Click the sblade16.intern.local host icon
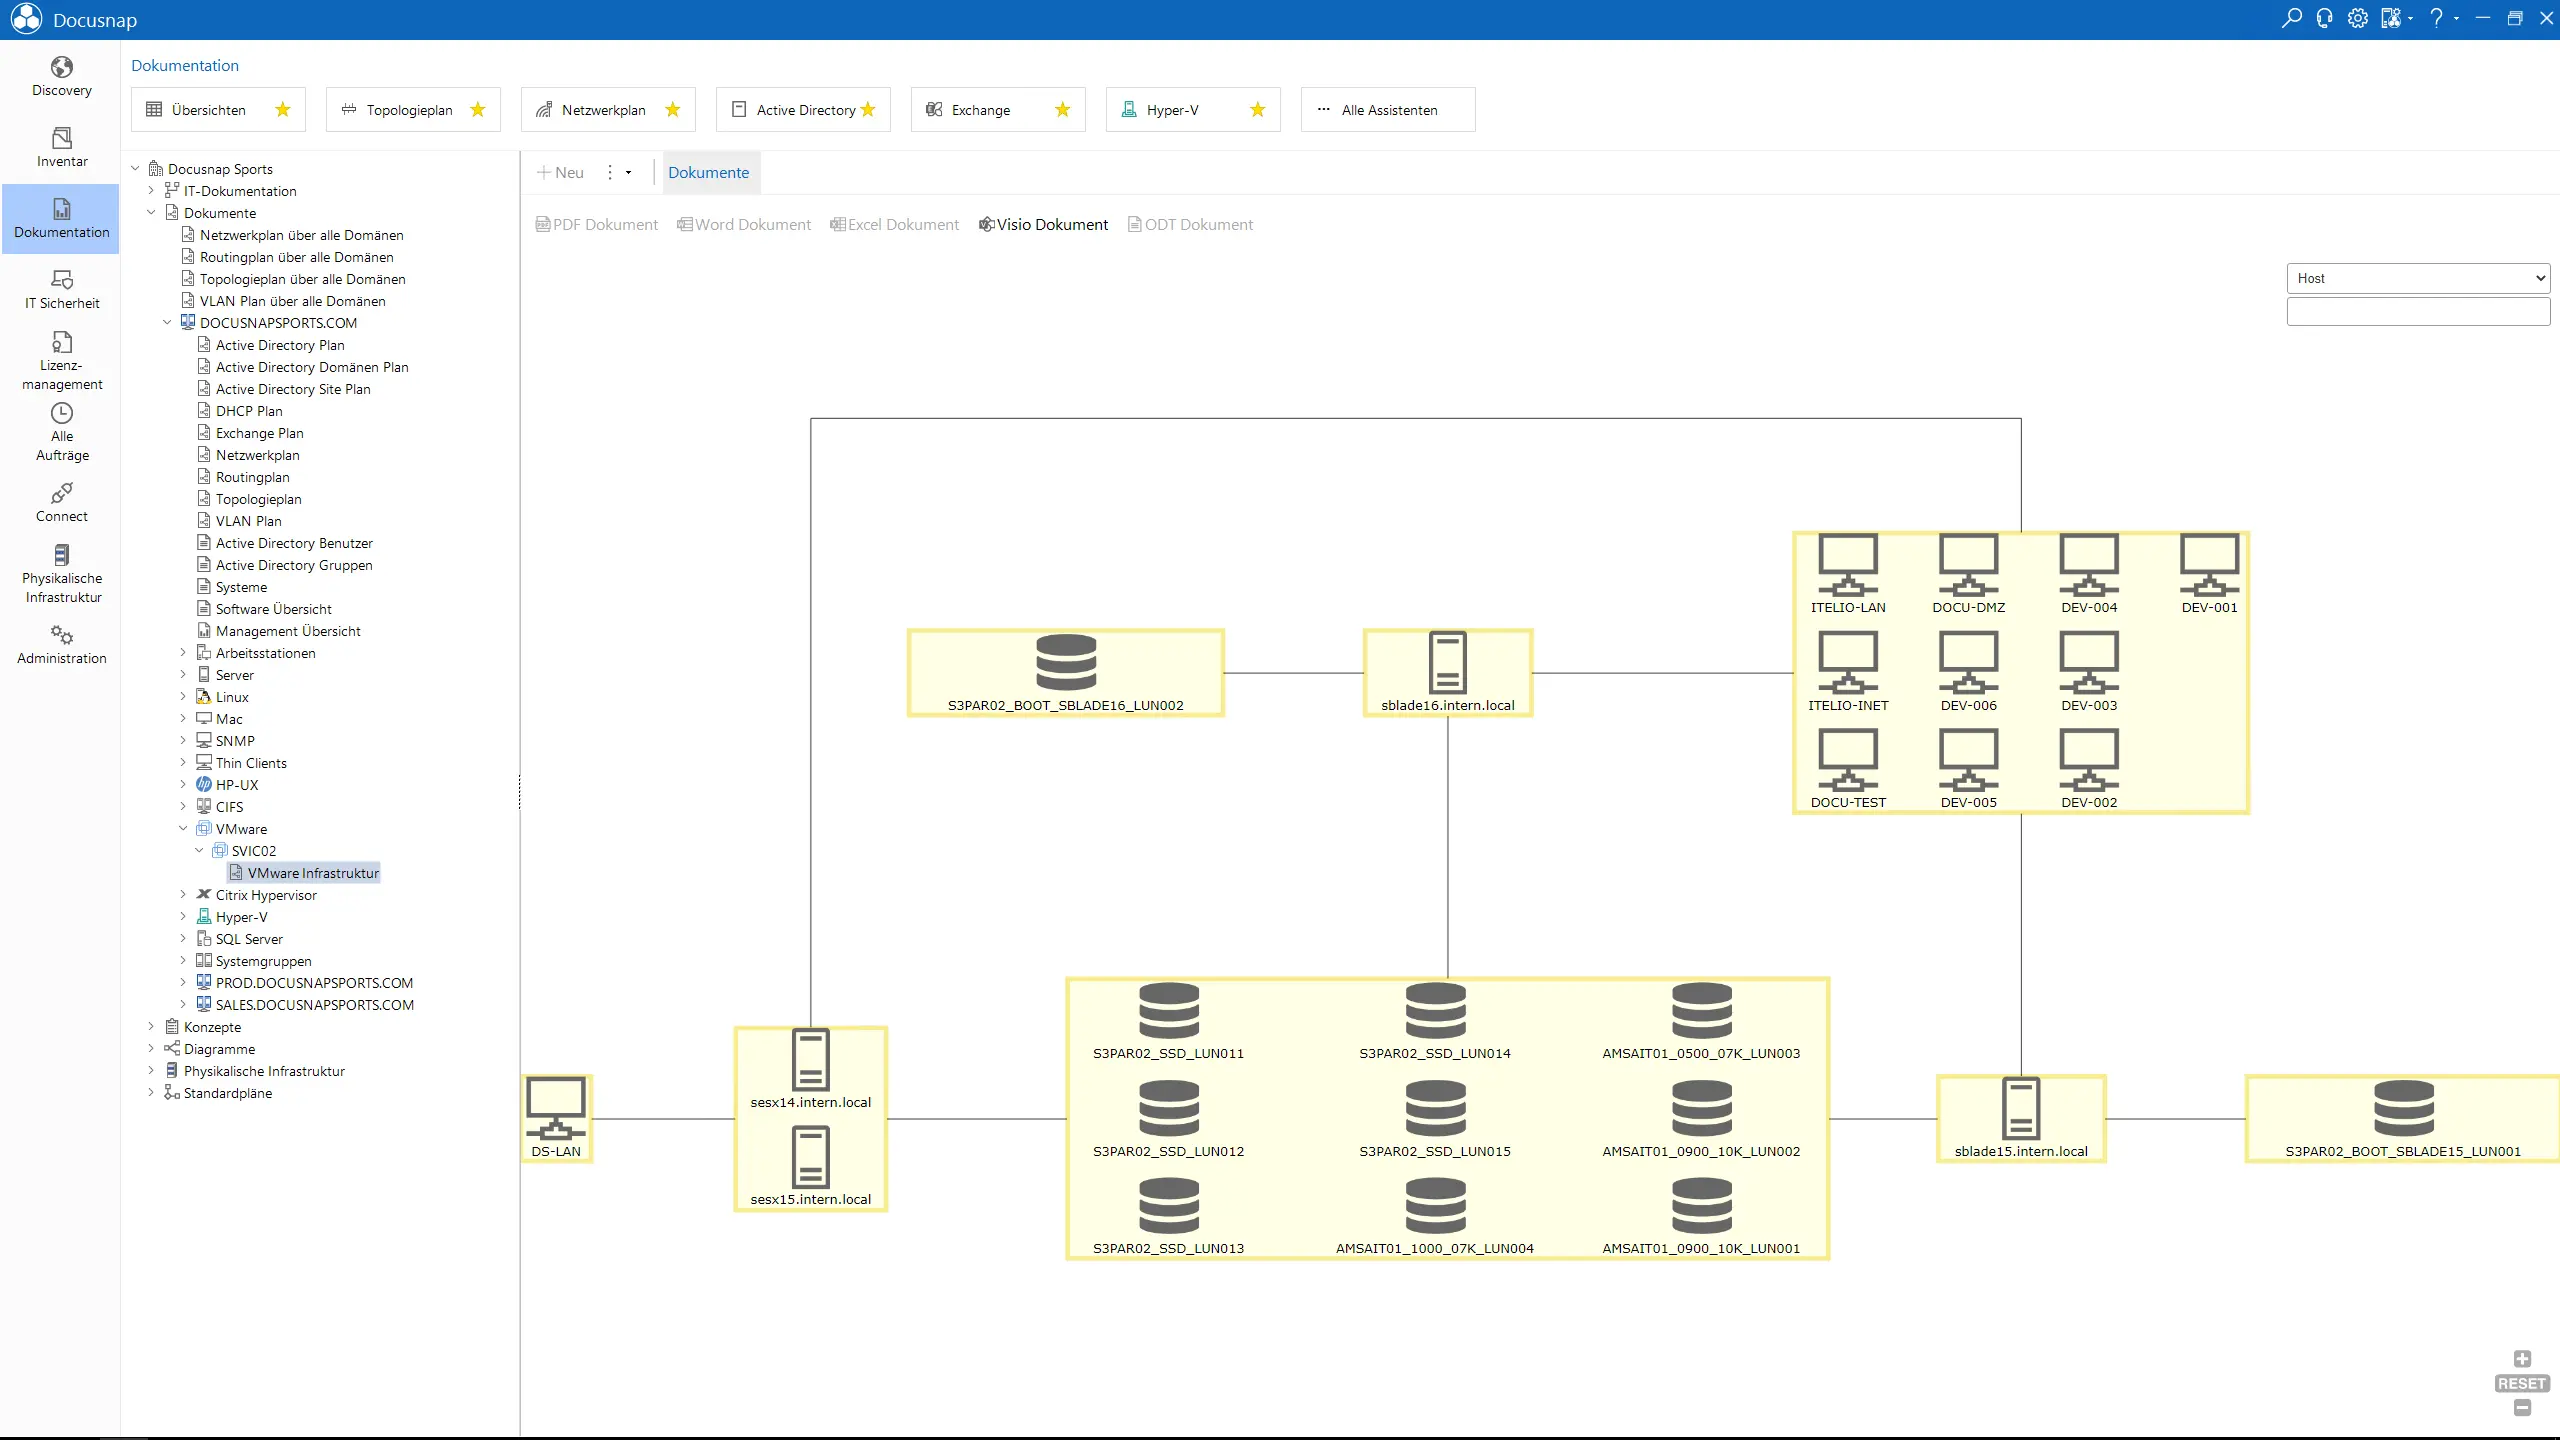Viewport: 2560px width, 1440px height. coord(1447,662)
